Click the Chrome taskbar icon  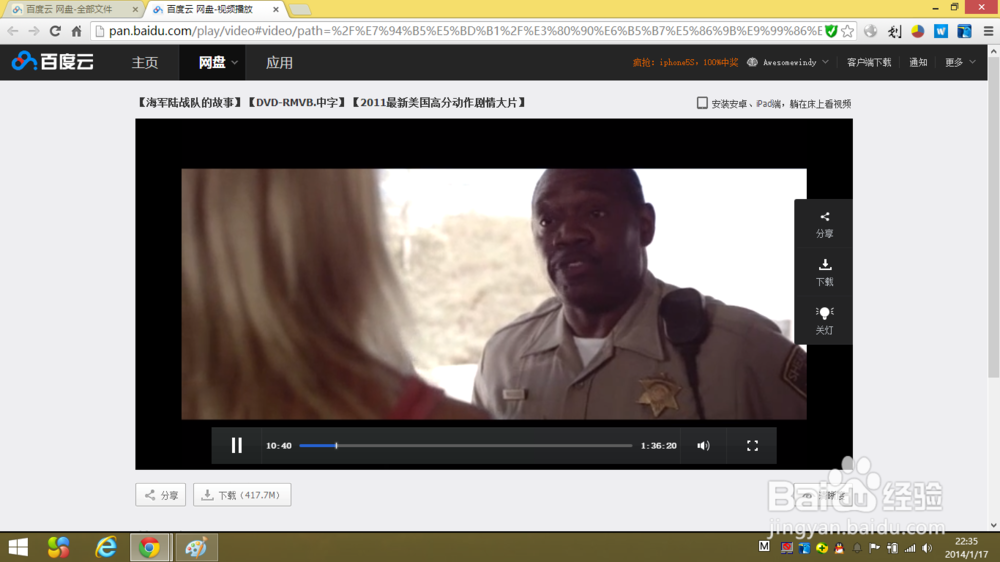(150, 547)
